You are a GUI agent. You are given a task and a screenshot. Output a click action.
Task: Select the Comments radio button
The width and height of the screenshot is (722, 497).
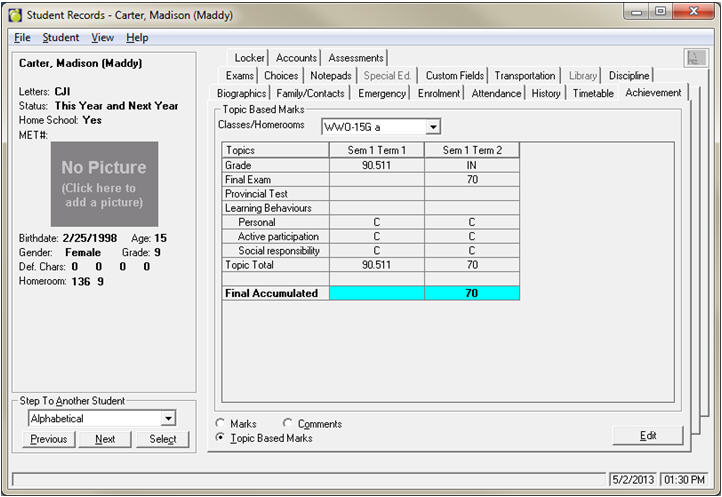[x=288, y=424]
